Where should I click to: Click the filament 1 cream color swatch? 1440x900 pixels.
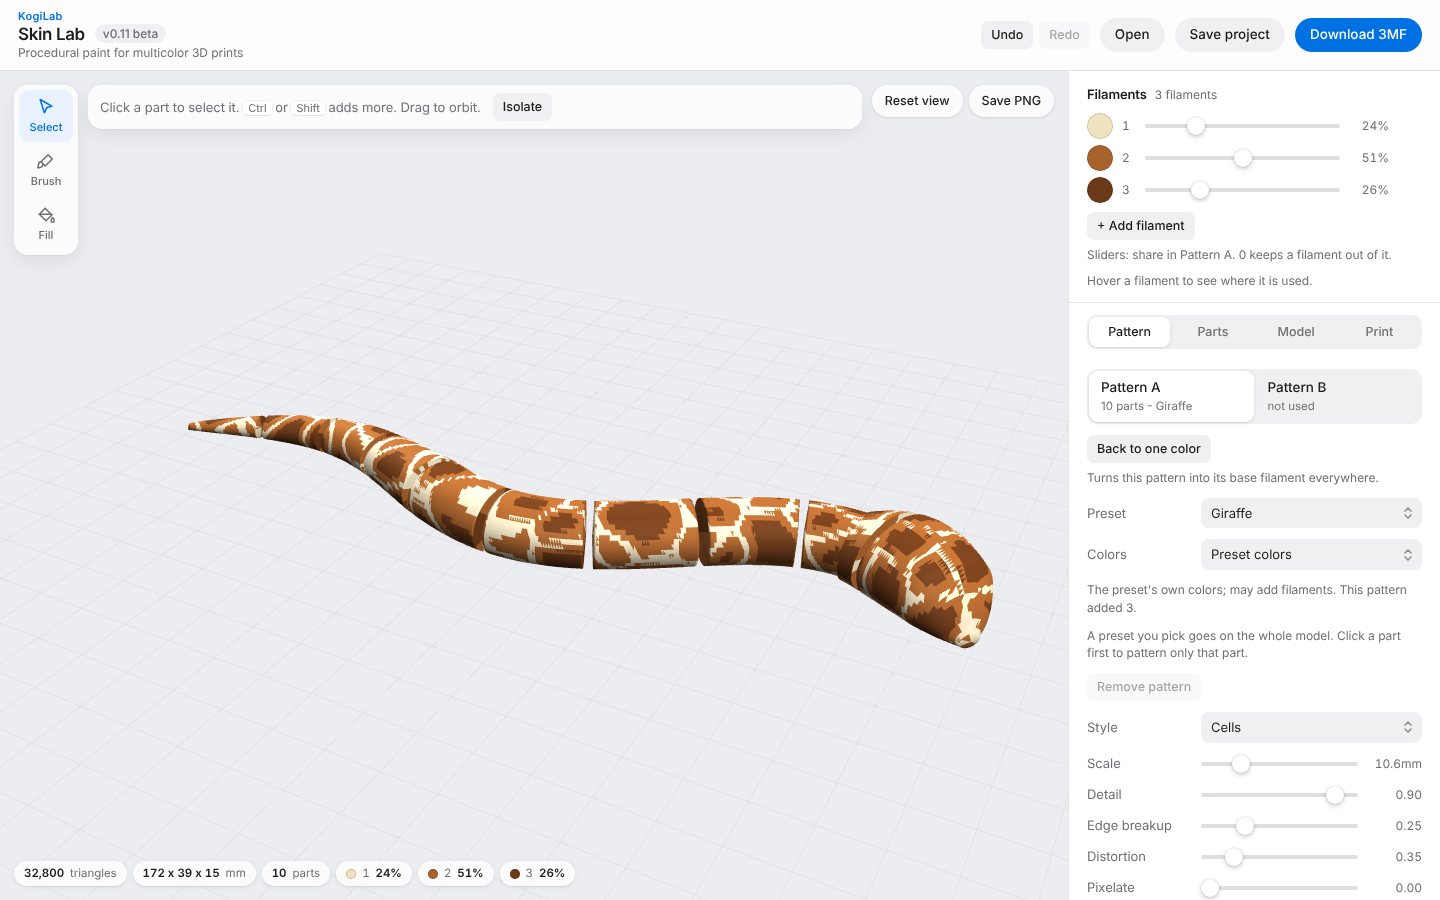(x=1100, y=126)
